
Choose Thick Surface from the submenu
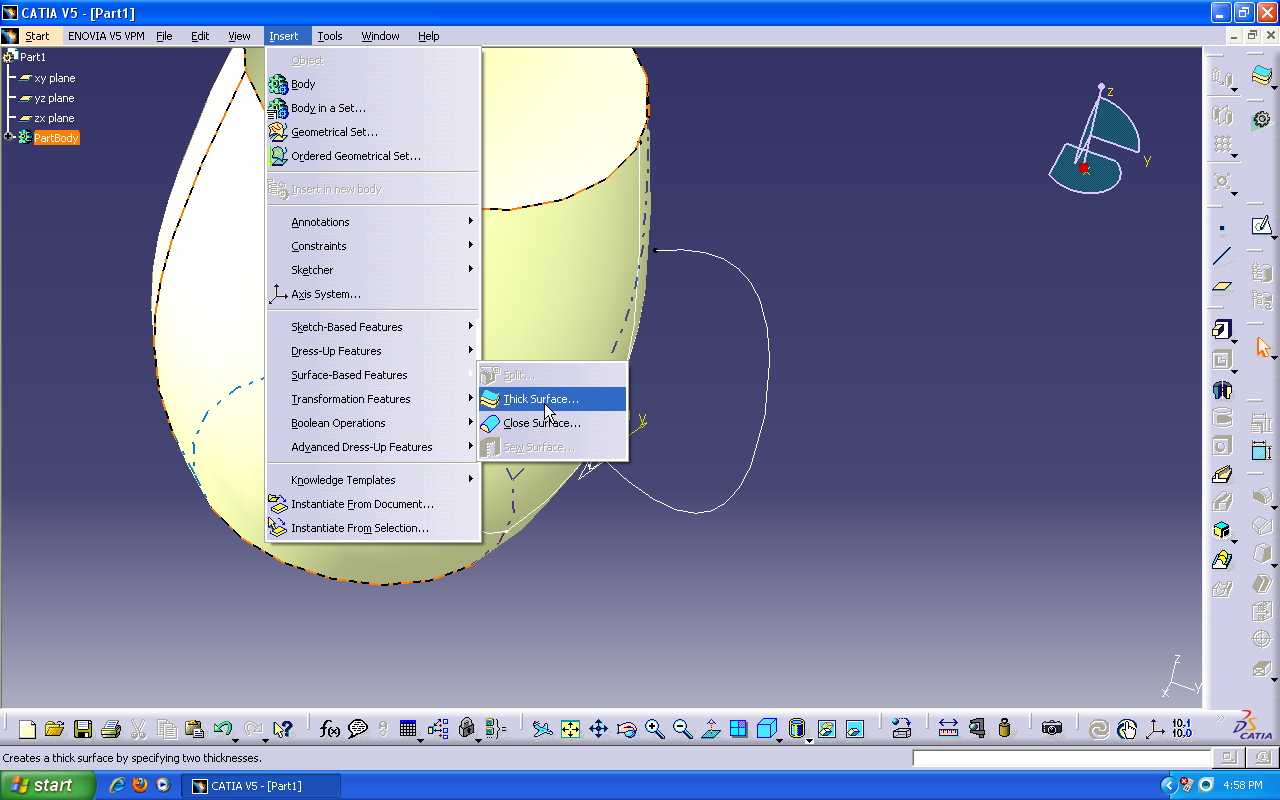540,399
